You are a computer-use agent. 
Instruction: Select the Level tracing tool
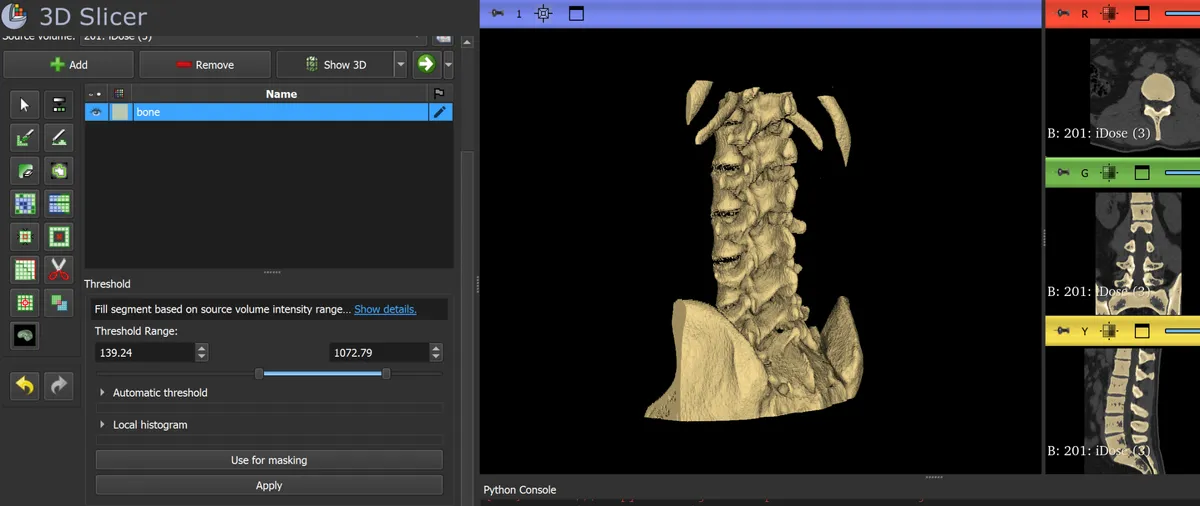[59, 171]
